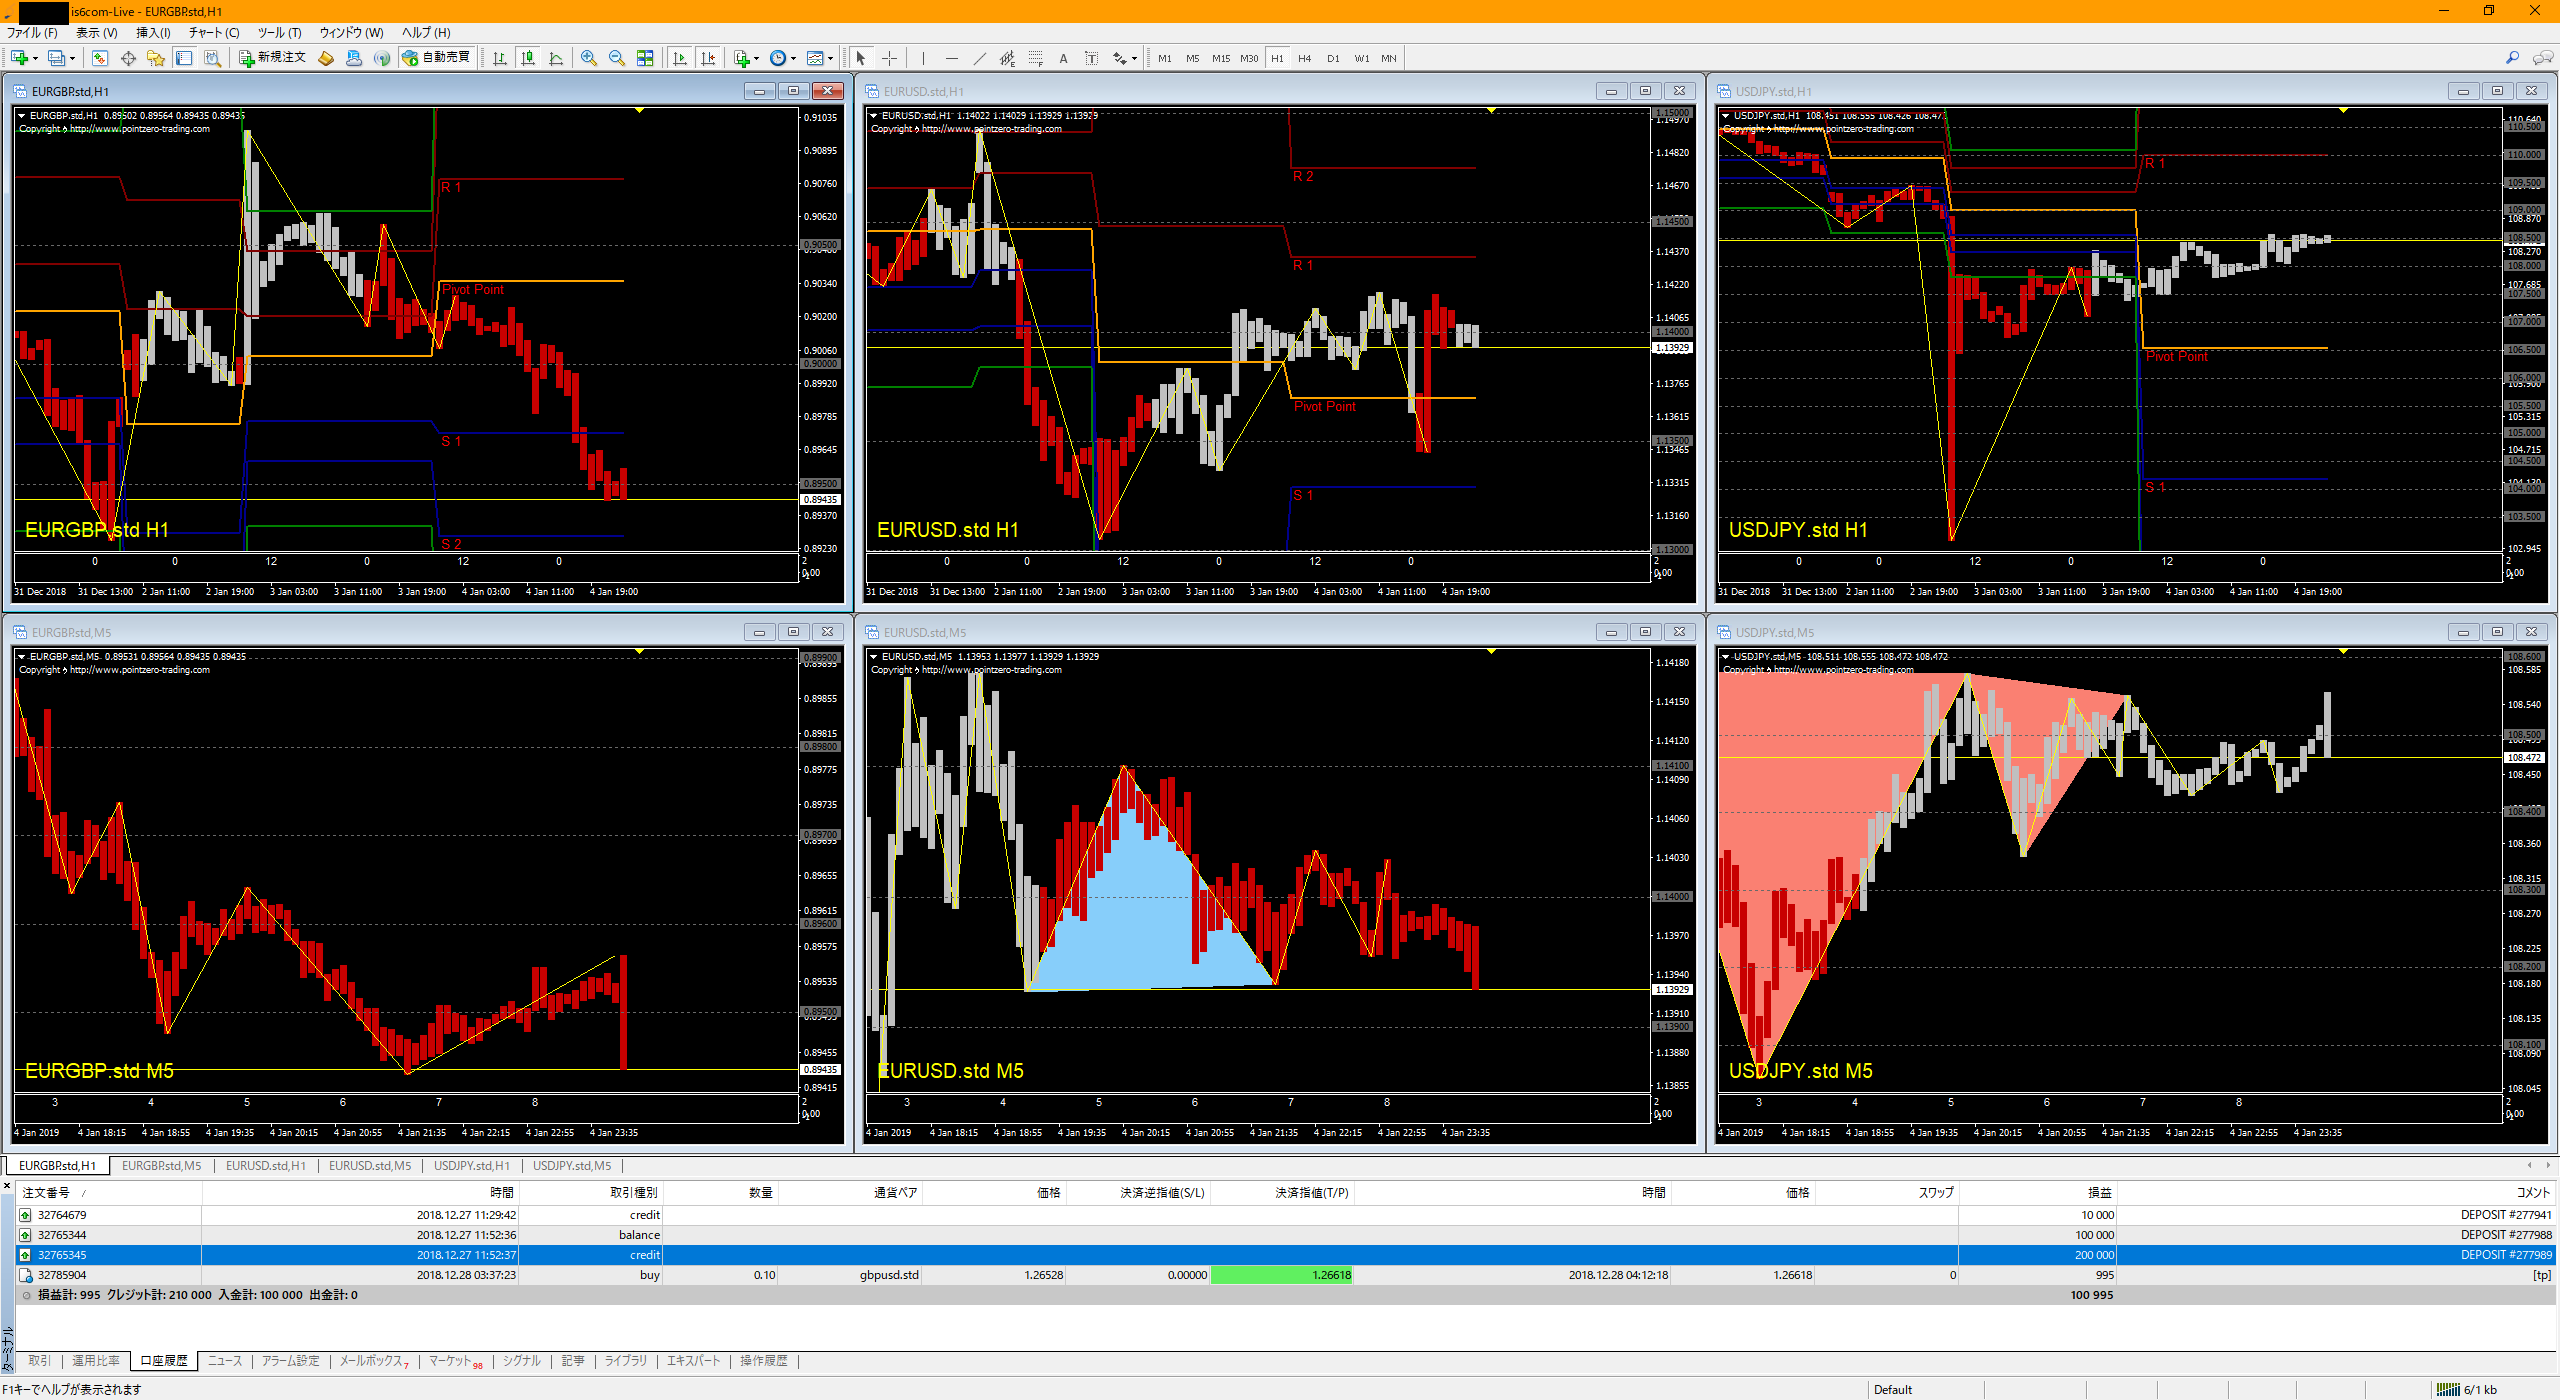The width and height of the screenshot is (2560, 1400).
Task: Toggle the 自動売買 auto trading button
Action: 436,58
